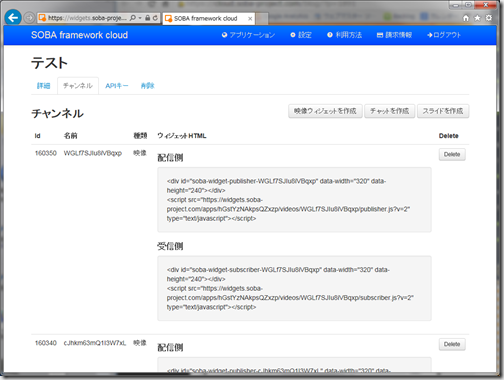Click the lock security icon in address bar
The height and width of the screenshot is (380, 504).
pyautogui.click(x=147, y=18)
